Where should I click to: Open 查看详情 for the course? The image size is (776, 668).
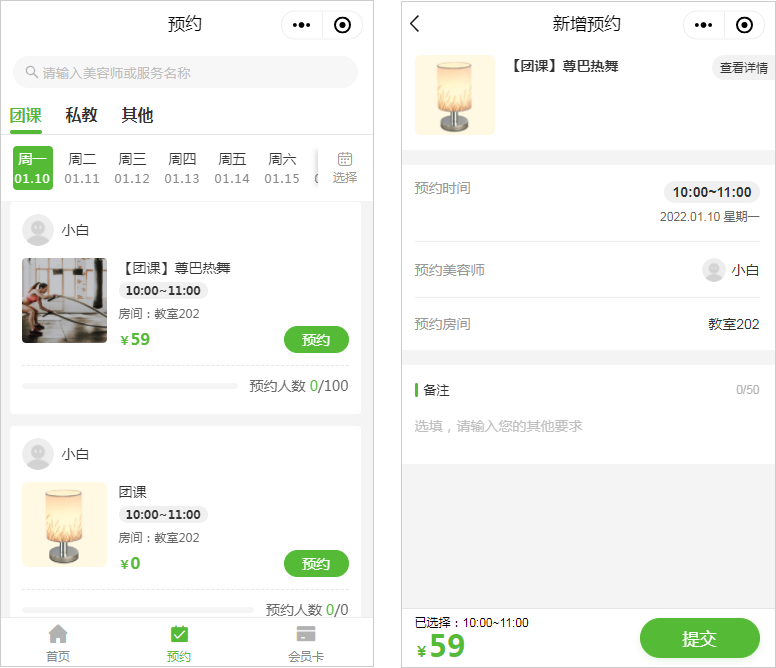tap(743, 68)
